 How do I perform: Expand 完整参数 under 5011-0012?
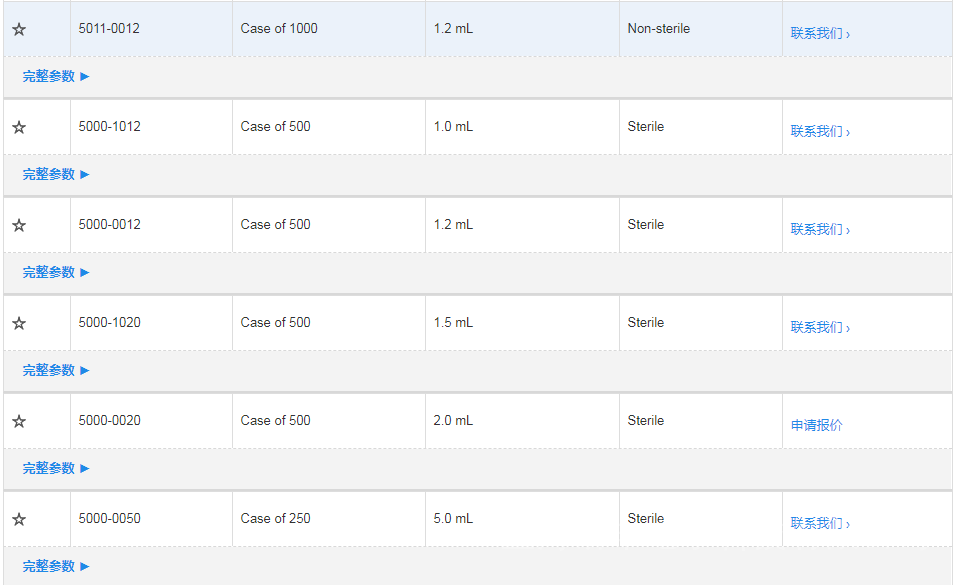click(x=56, y=76)
